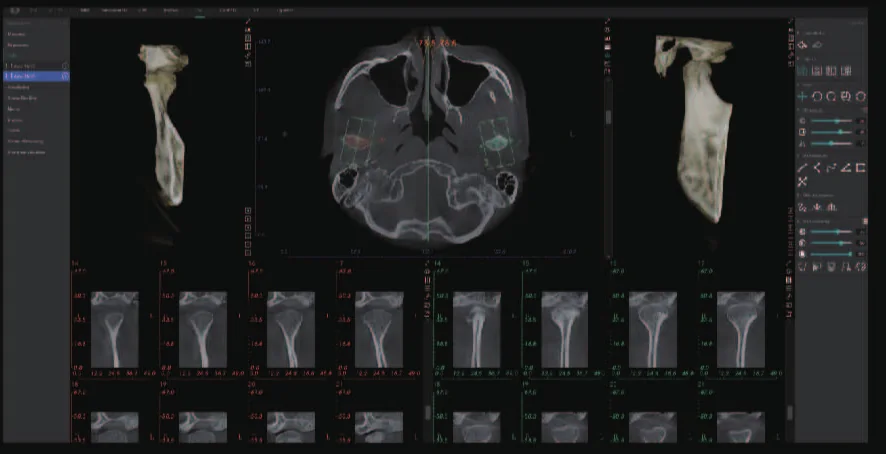
Task: Open the active top tab with green underline
Action: 199,11
